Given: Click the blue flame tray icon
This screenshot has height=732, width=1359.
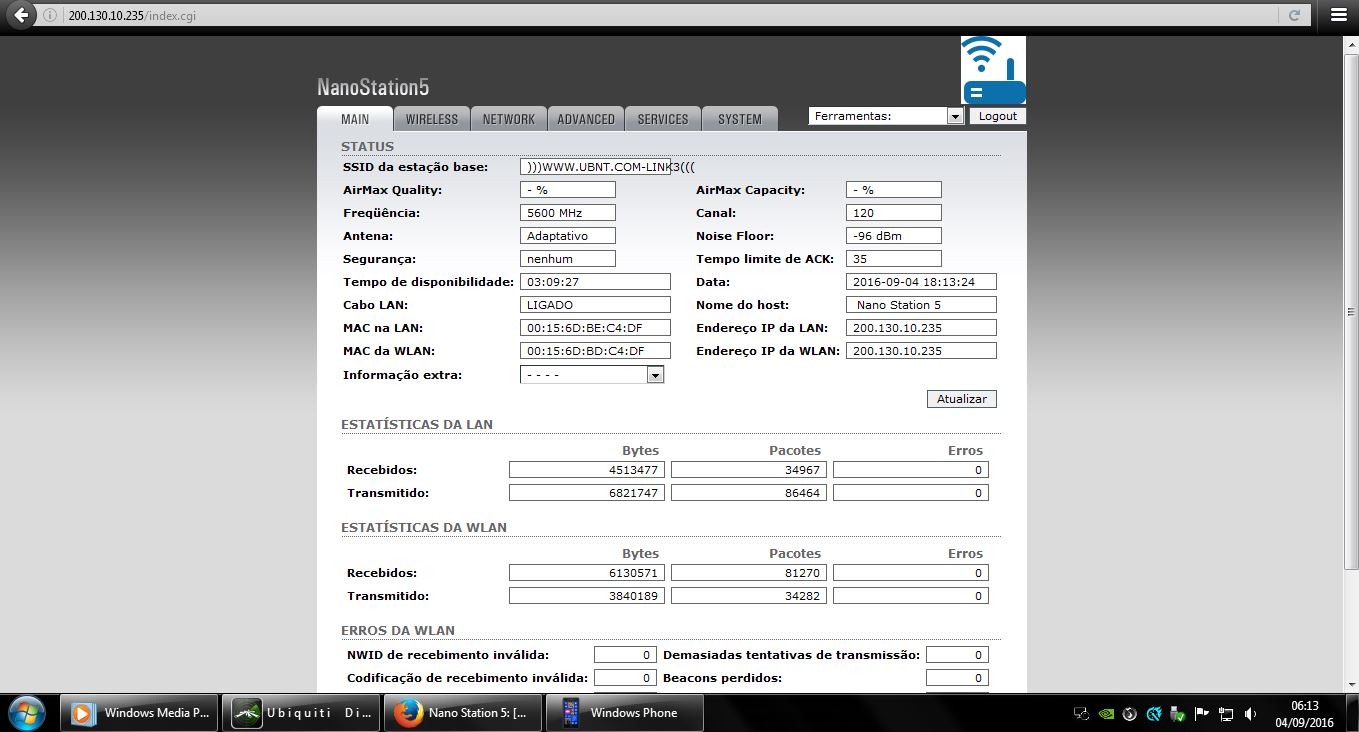Looking at the screenshot, I should tap(1154, 714).
